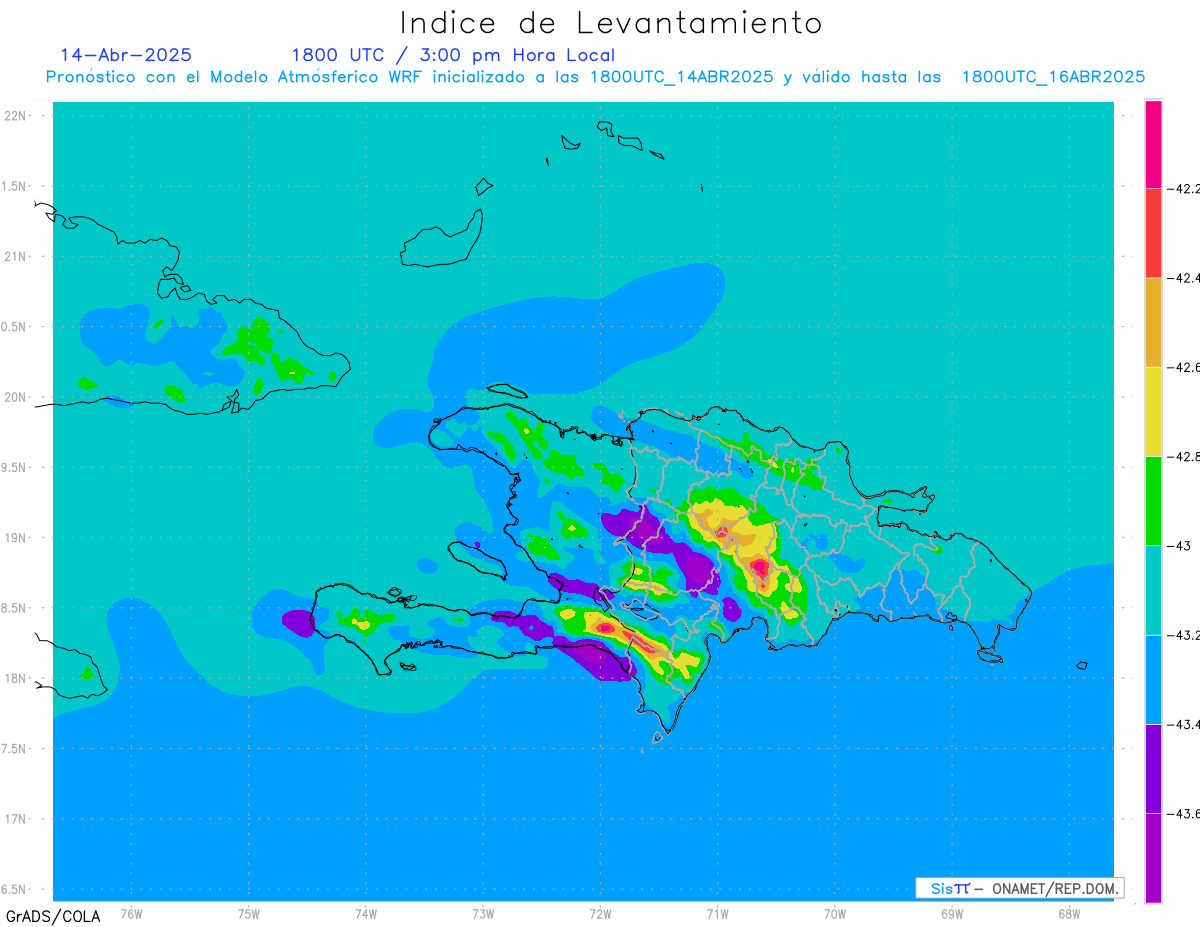Choose the green legend swatch below -42.8

(x=1153, y=500)
